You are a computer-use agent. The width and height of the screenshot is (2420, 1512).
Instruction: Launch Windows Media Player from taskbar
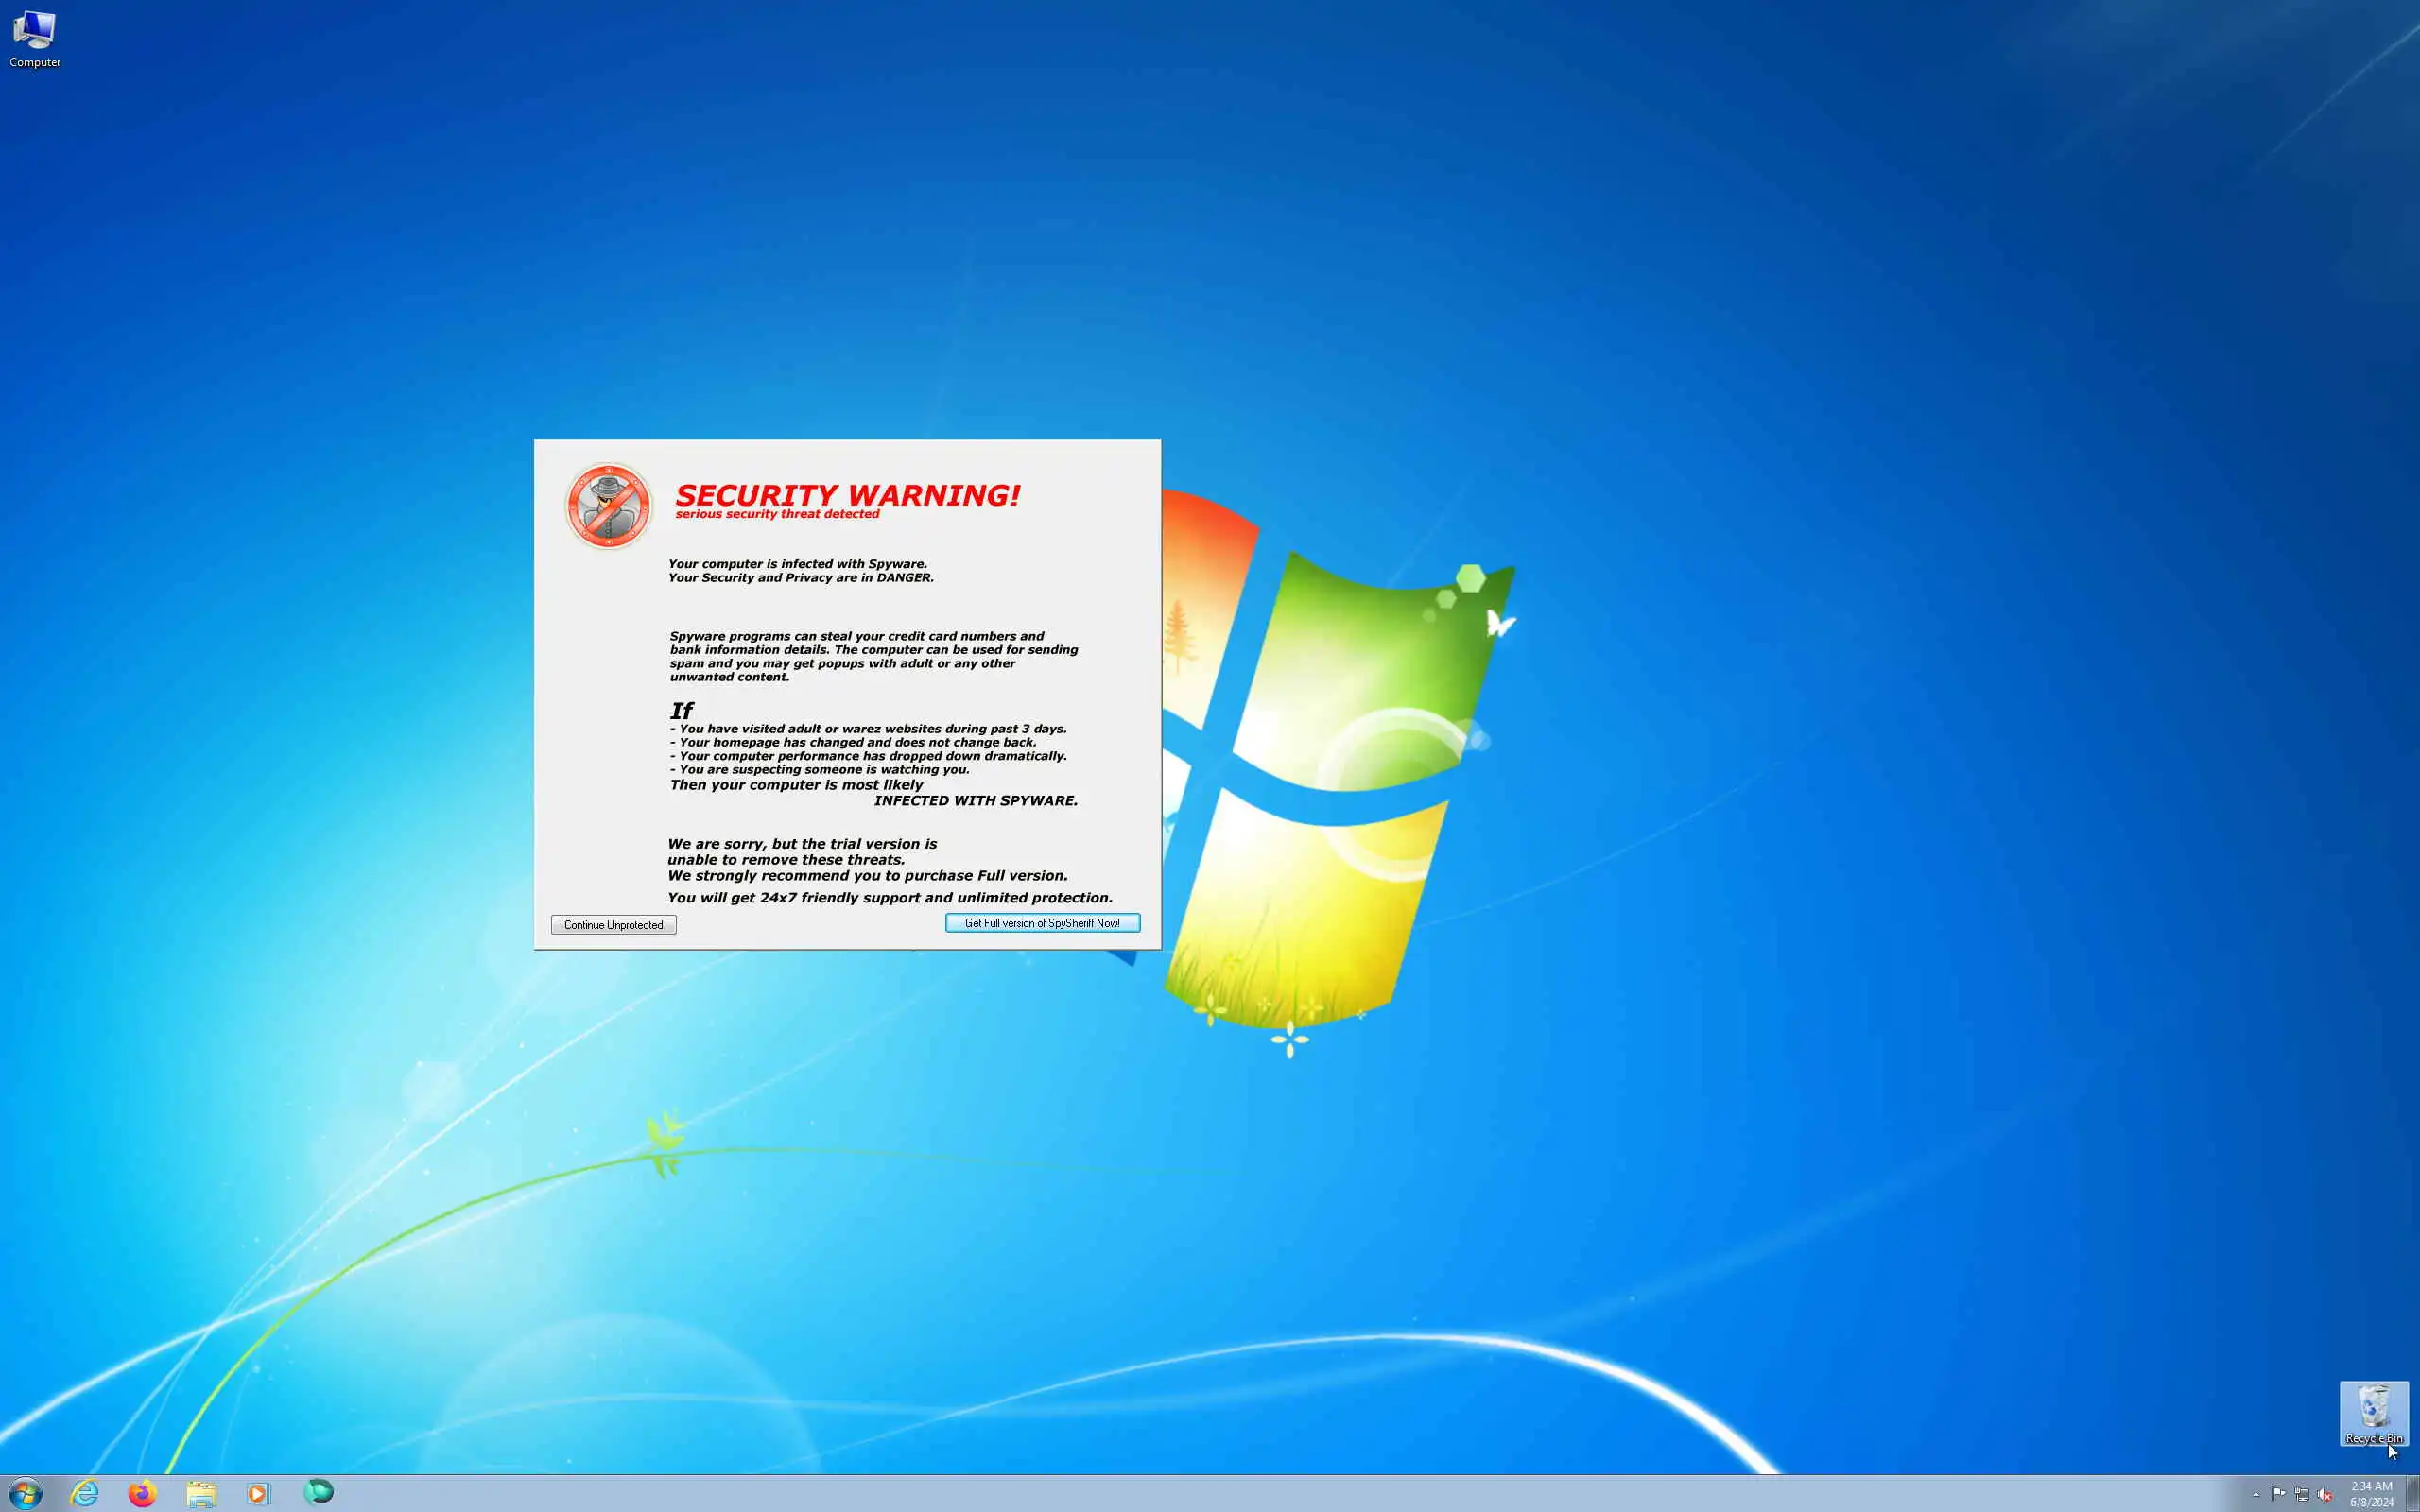(258, 1493)
